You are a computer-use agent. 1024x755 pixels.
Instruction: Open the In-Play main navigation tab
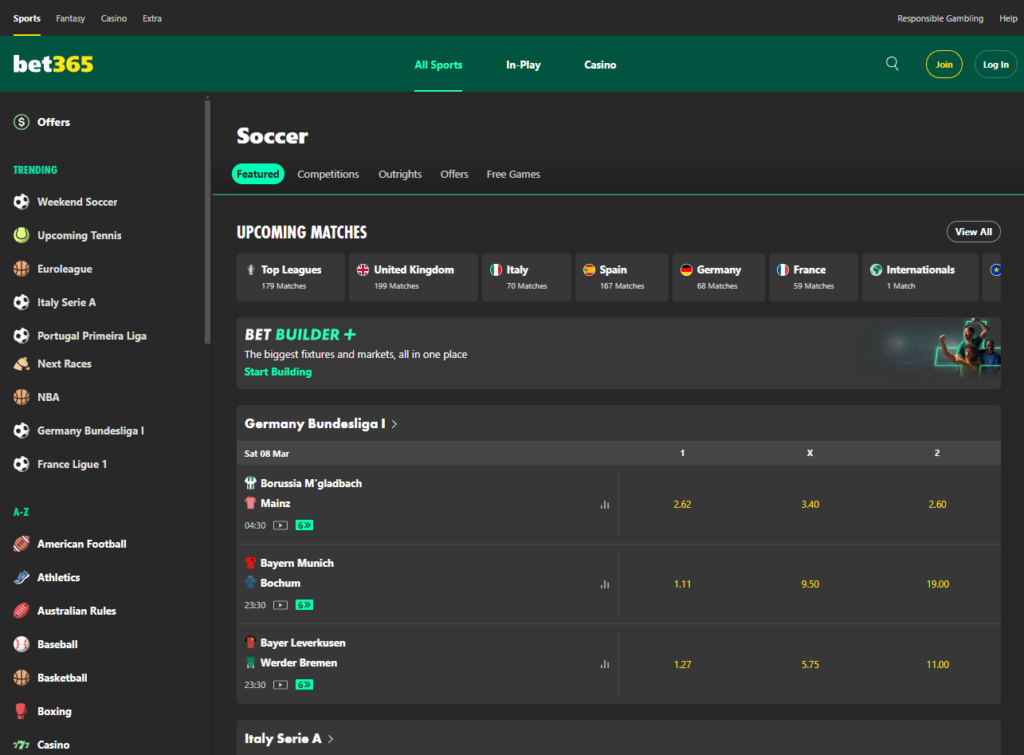pos(523,65)
